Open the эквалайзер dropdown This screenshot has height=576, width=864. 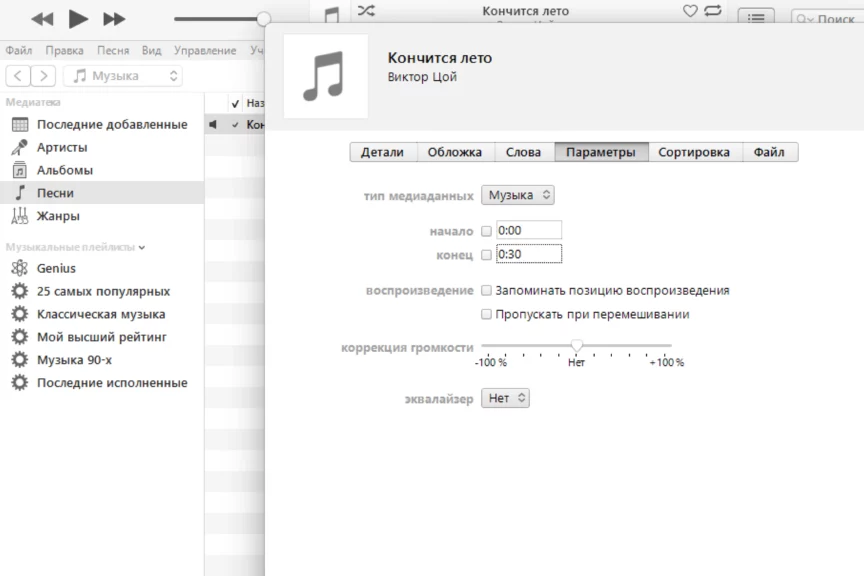click(x=506, y=398)
